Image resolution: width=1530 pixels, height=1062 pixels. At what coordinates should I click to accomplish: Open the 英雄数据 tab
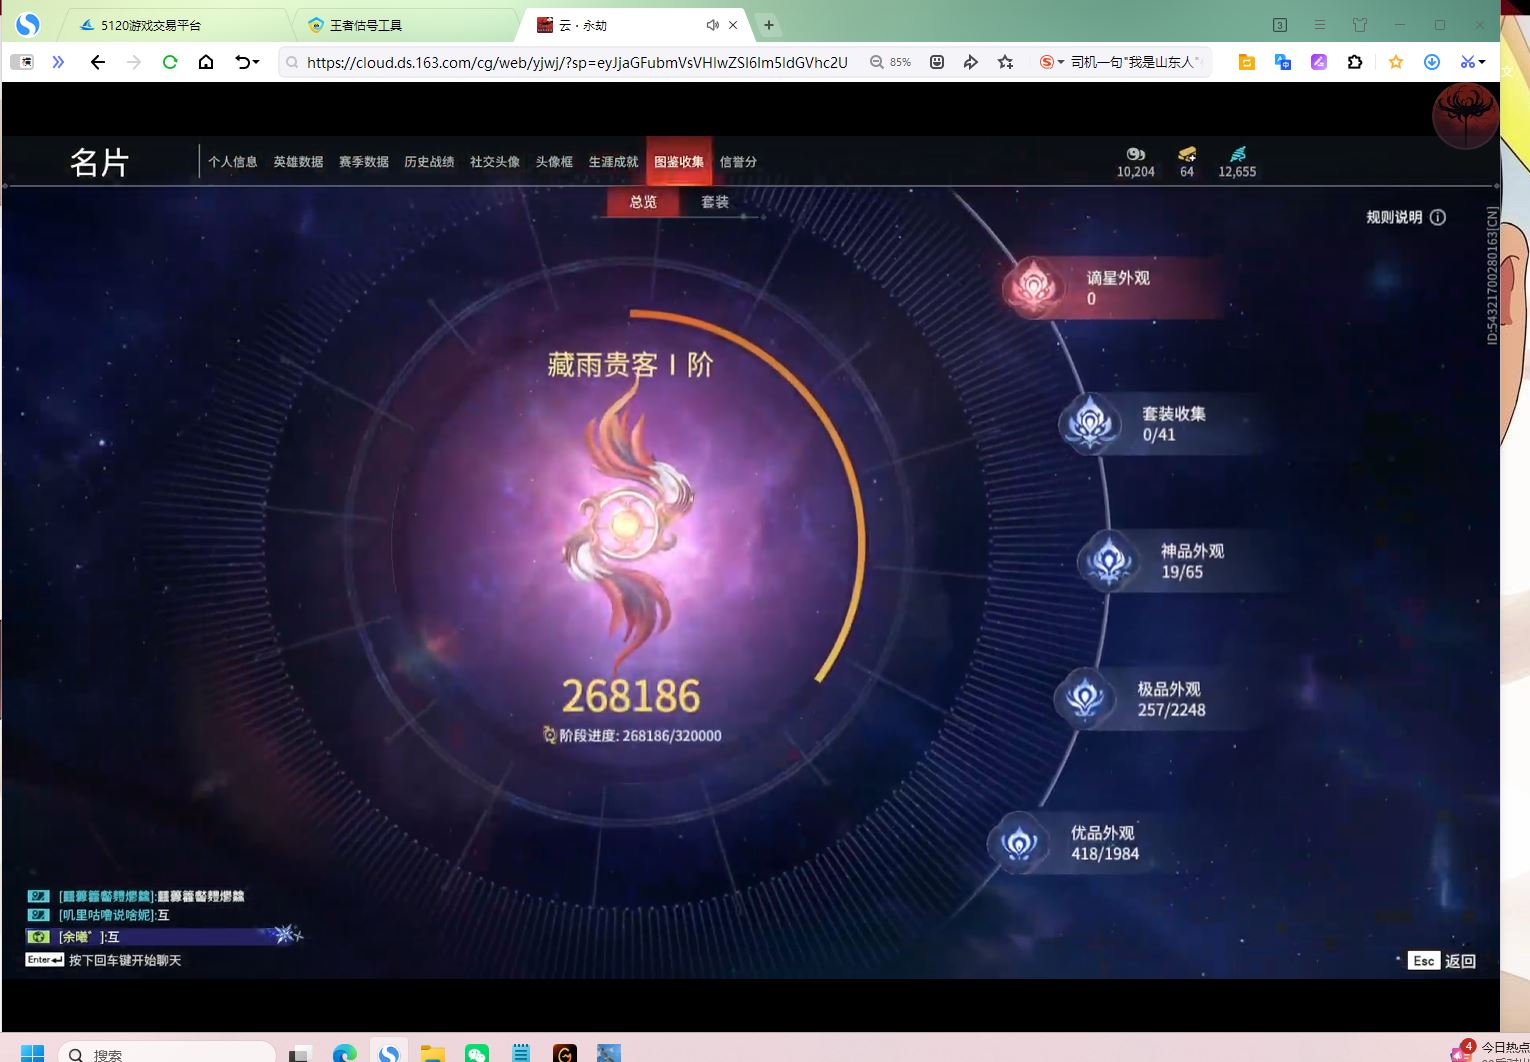(x=298, y=162)
